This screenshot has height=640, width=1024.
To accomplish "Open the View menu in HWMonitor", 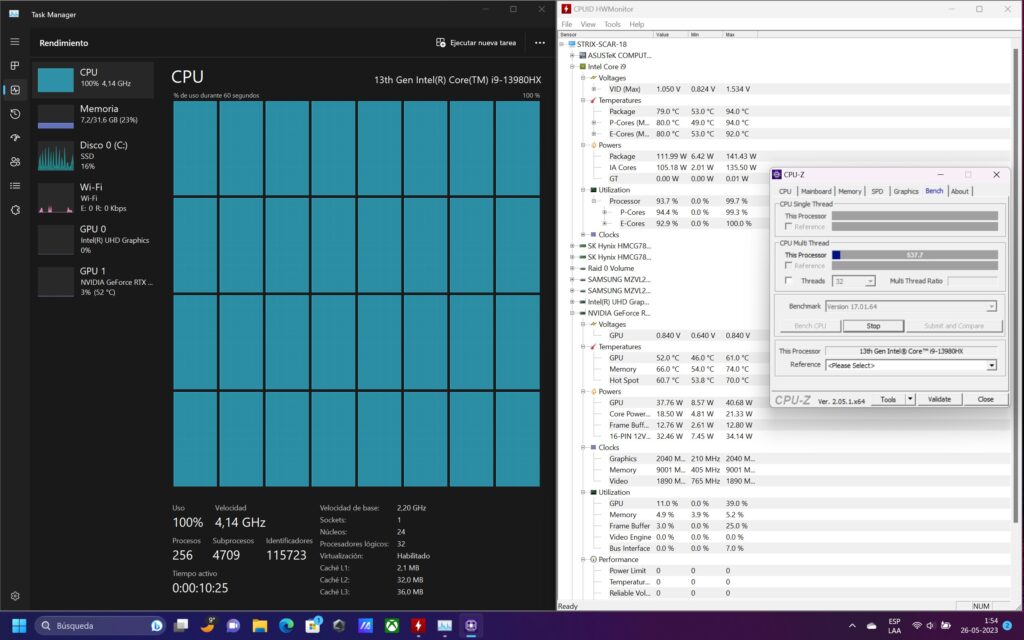I will click(588, 24).
